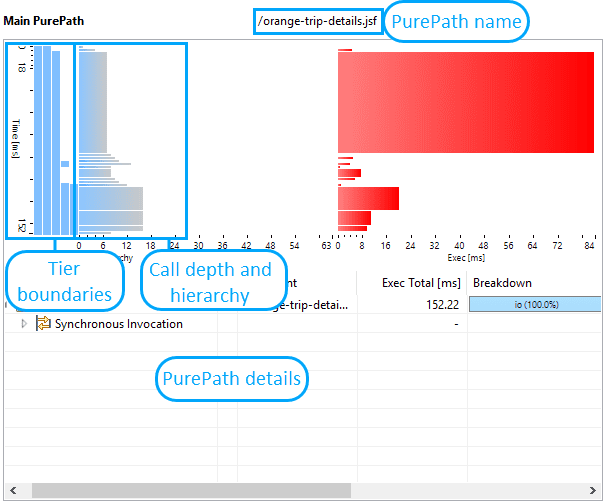Click the first blue tier boundary column
This screenshot has height=502, width=605.
click(38, 140)
